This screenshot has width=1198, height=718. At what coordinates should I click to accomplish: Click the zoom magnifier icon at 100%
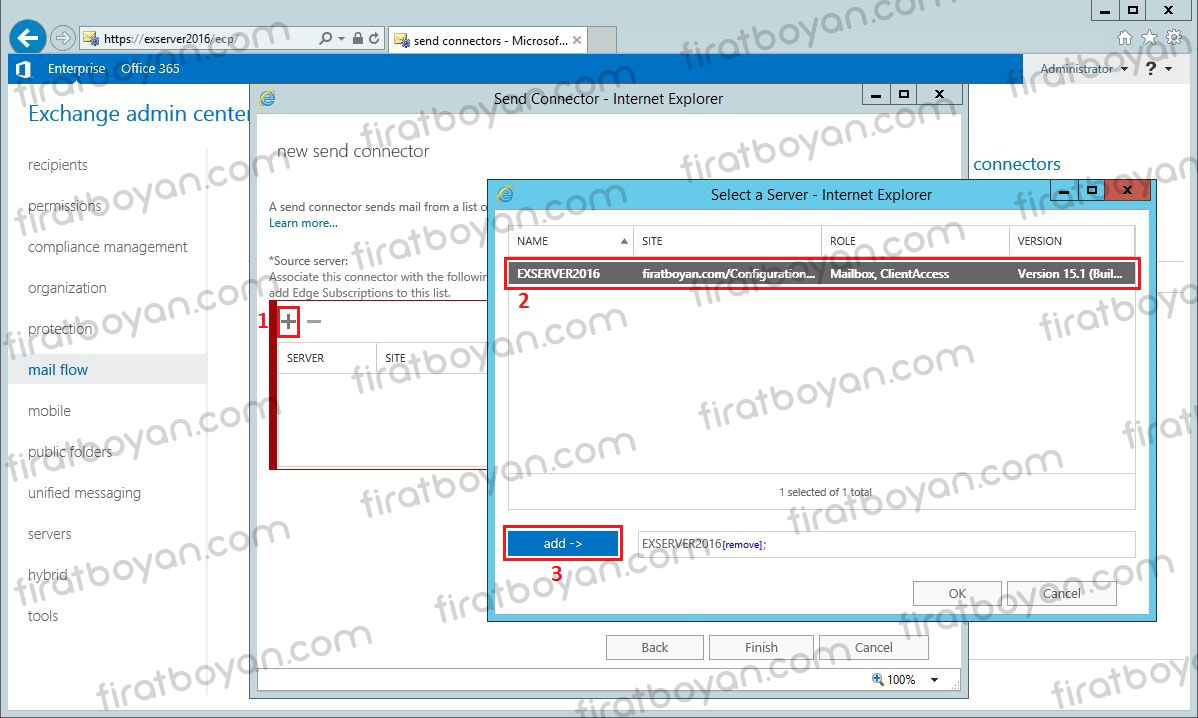pos(878,679)
